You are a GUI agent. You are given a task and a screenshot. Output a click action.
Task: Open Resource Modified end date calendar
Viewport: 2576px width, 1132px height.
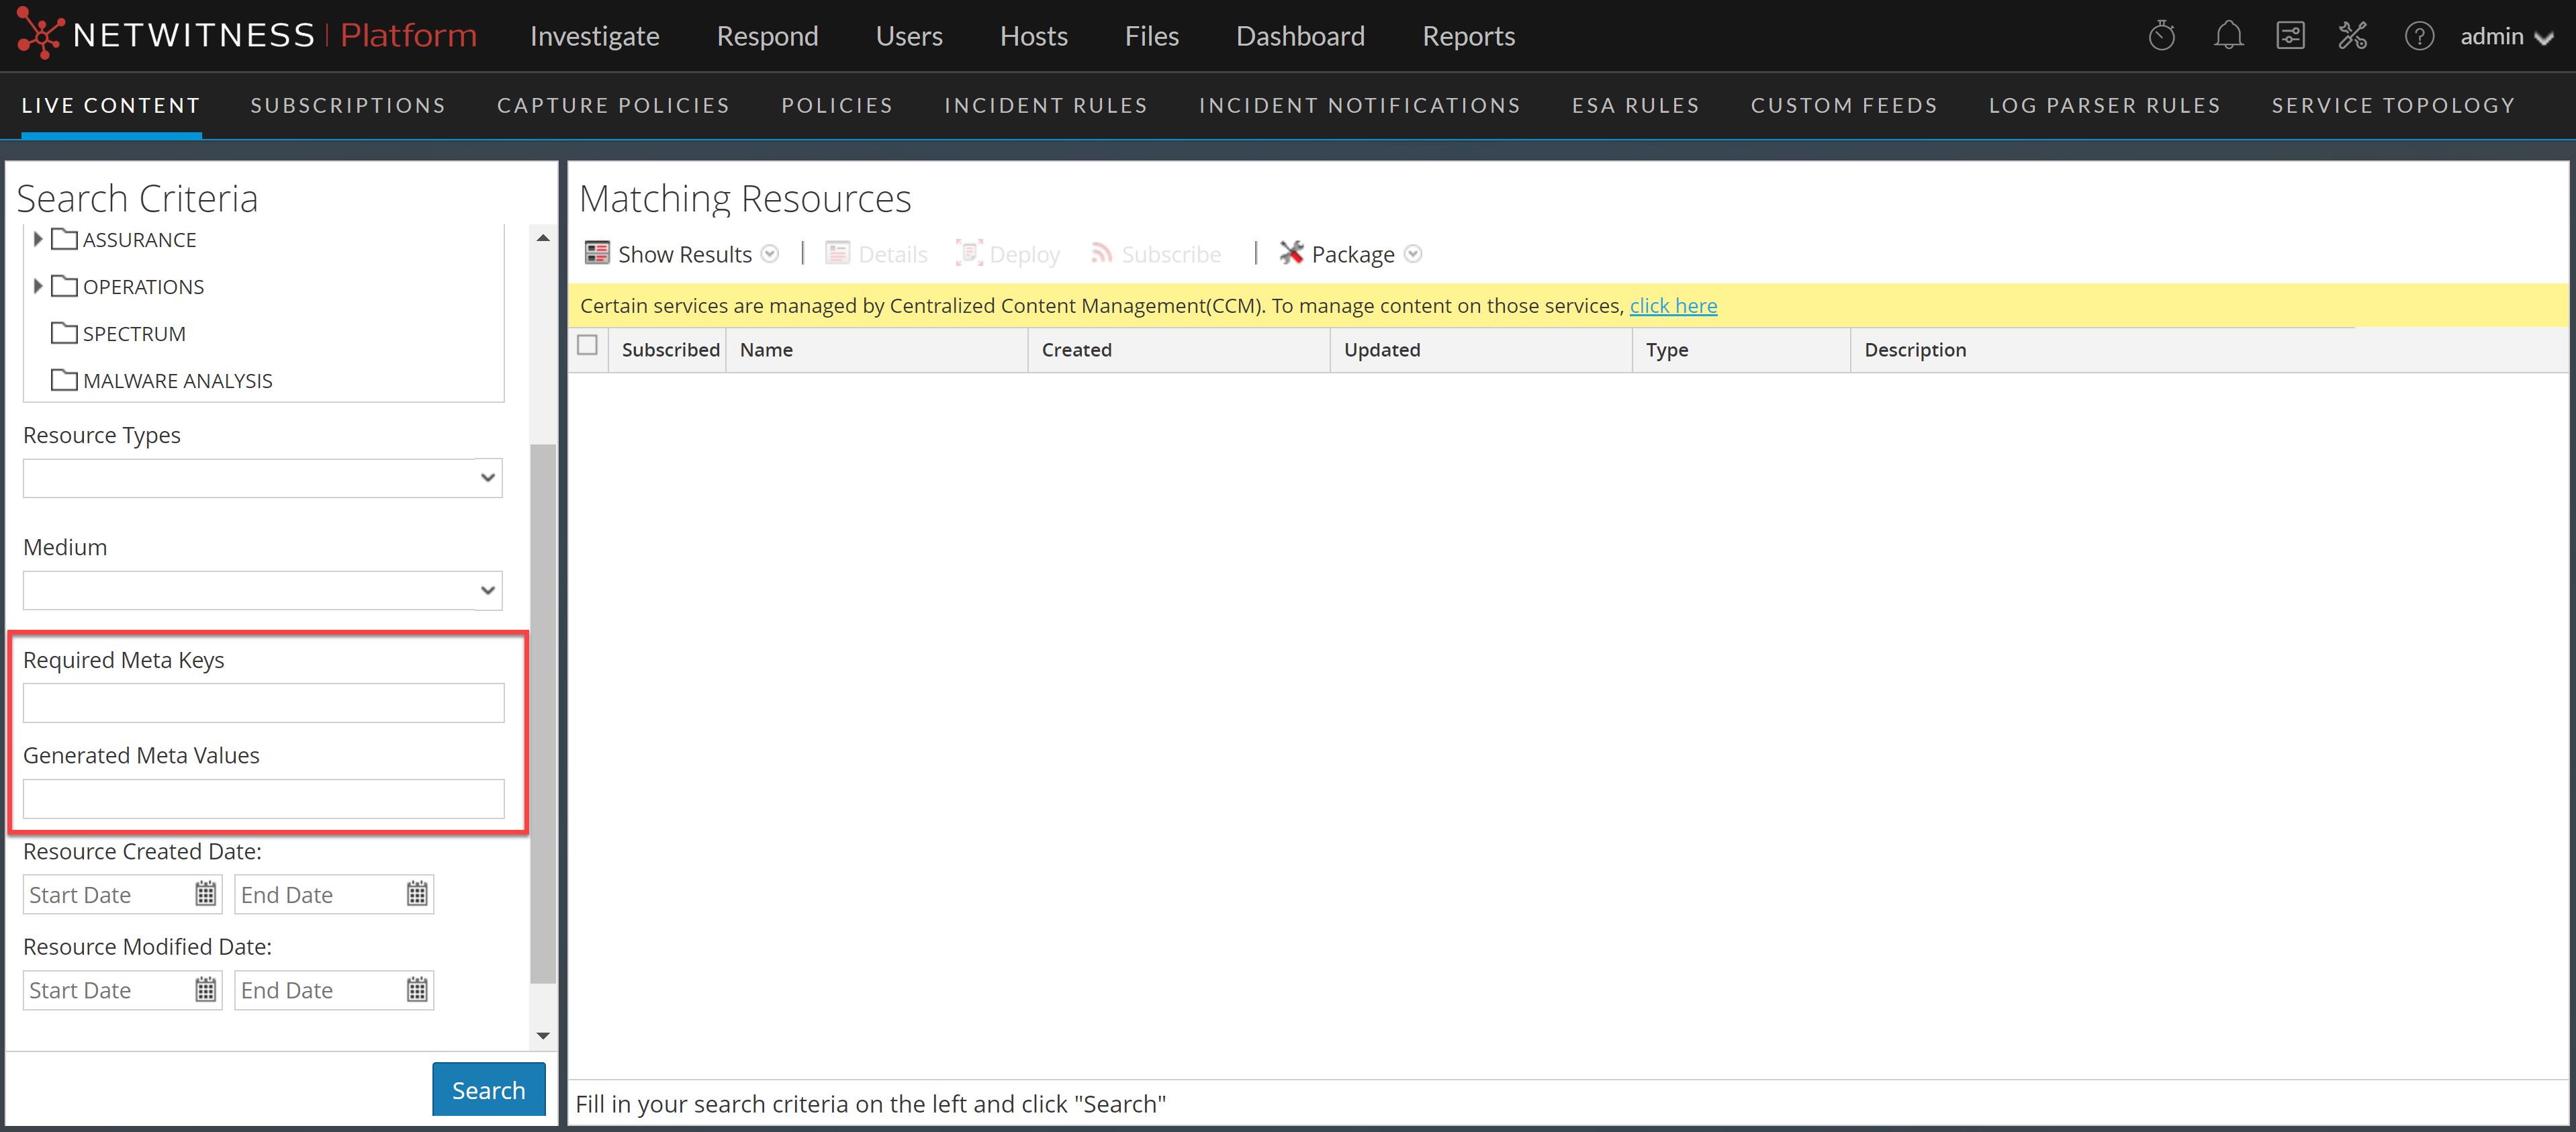(417, 990)
